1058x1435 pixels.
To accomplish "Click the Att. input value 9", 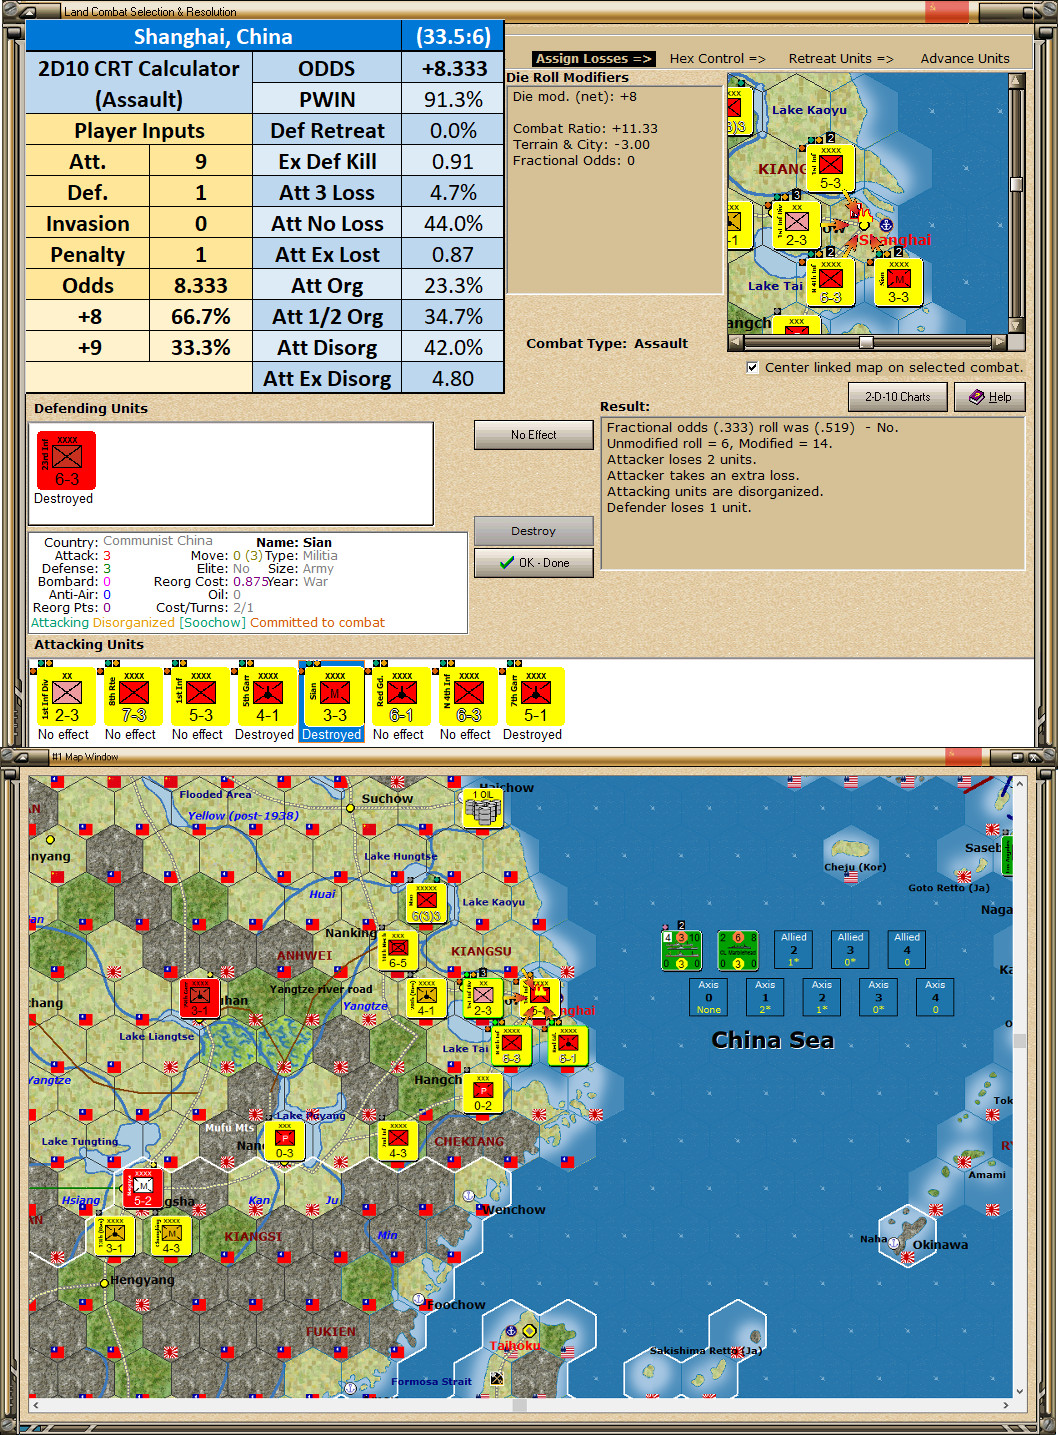I will (201, 161).
